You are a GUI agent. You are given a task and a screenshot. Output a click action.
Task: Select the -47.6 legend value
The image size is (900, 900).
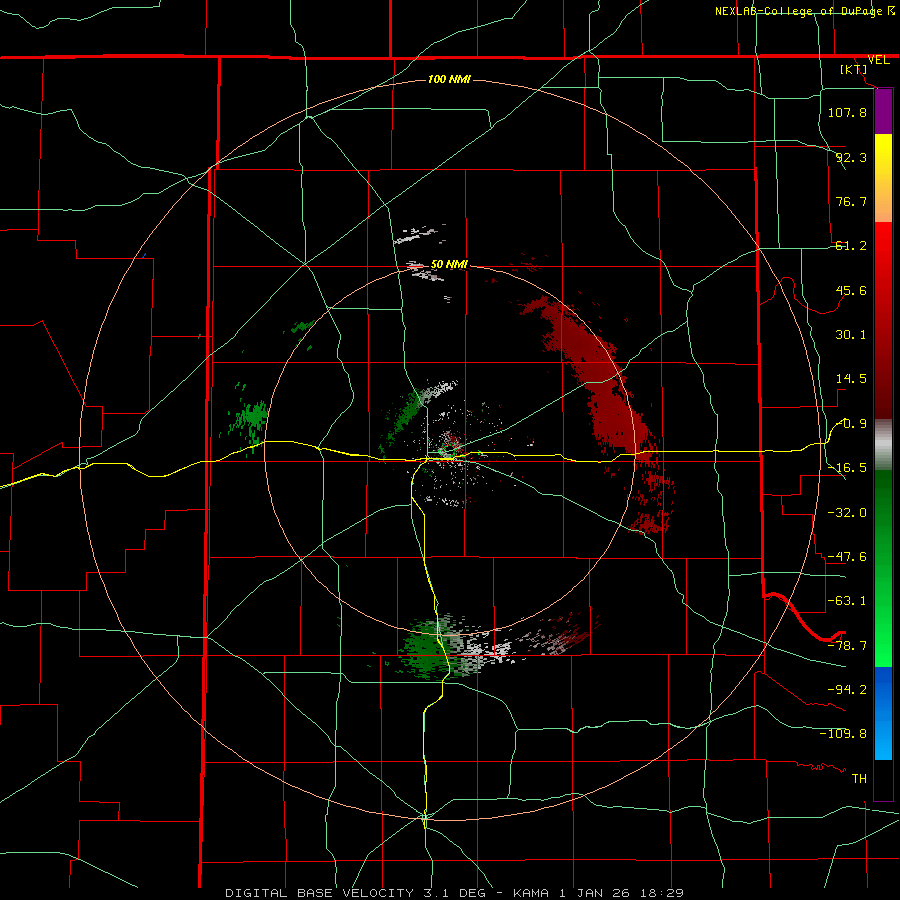tap(847, 556)
